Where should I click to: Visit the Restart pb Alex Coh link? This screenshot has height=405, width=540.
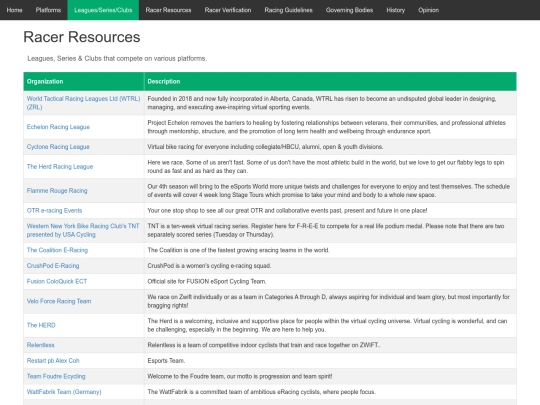(53, 361)
